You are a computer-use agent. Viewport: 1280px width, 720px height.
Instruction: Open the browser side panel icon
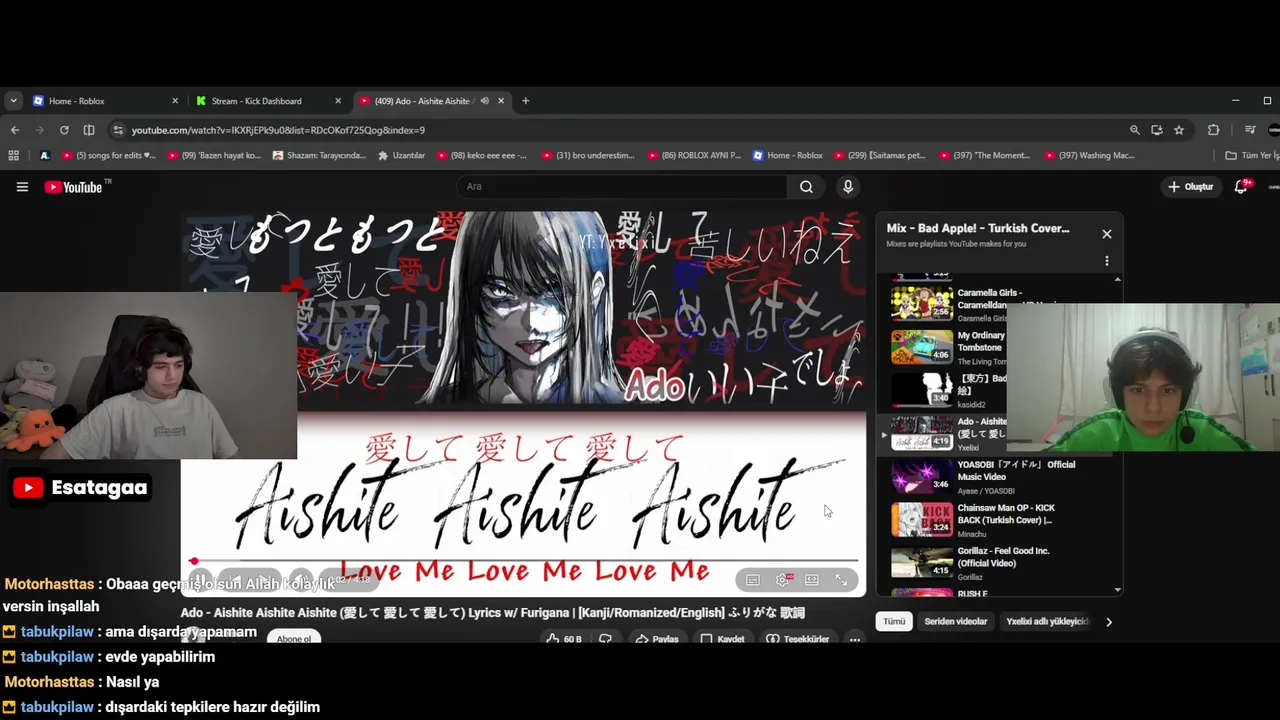pyautogui.click(x=89, y=130)
